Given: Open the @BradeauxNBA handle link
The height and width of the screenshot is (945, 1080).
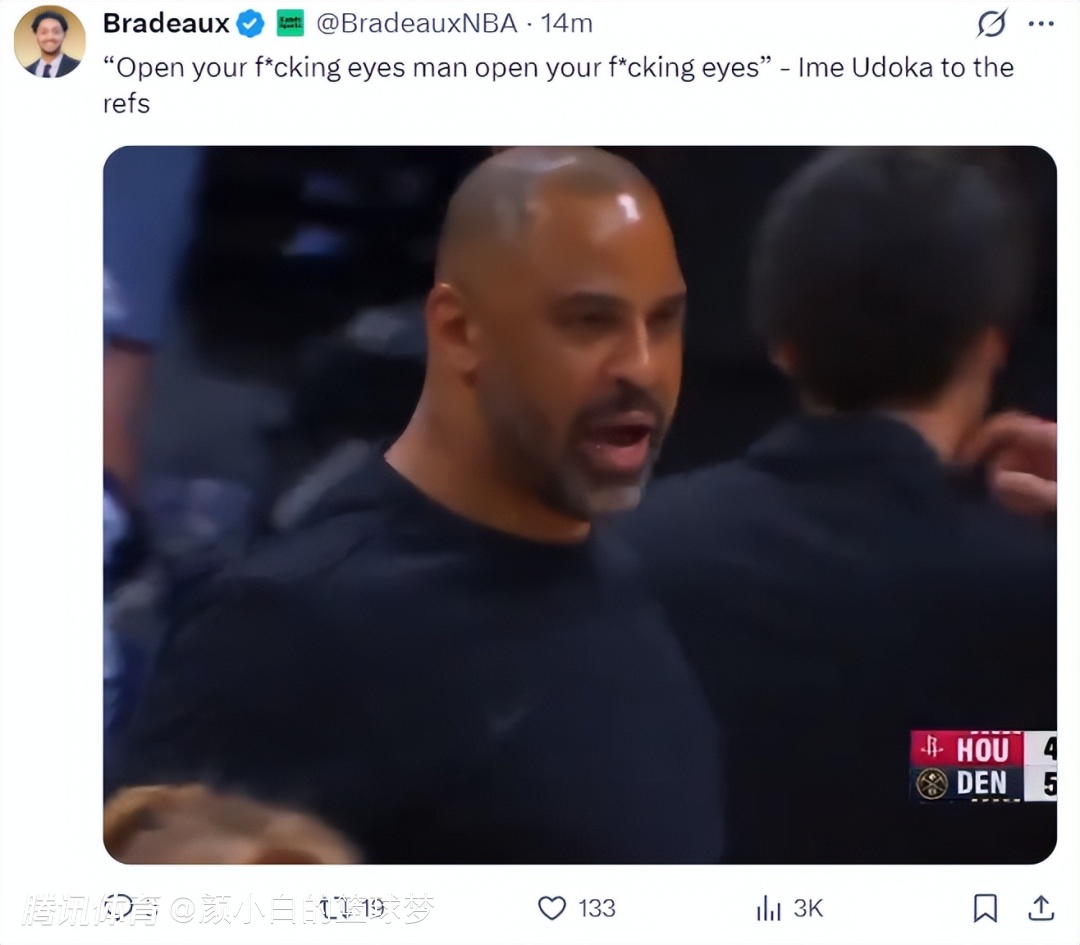Looking at the screenshot, I should pos(417,23).
